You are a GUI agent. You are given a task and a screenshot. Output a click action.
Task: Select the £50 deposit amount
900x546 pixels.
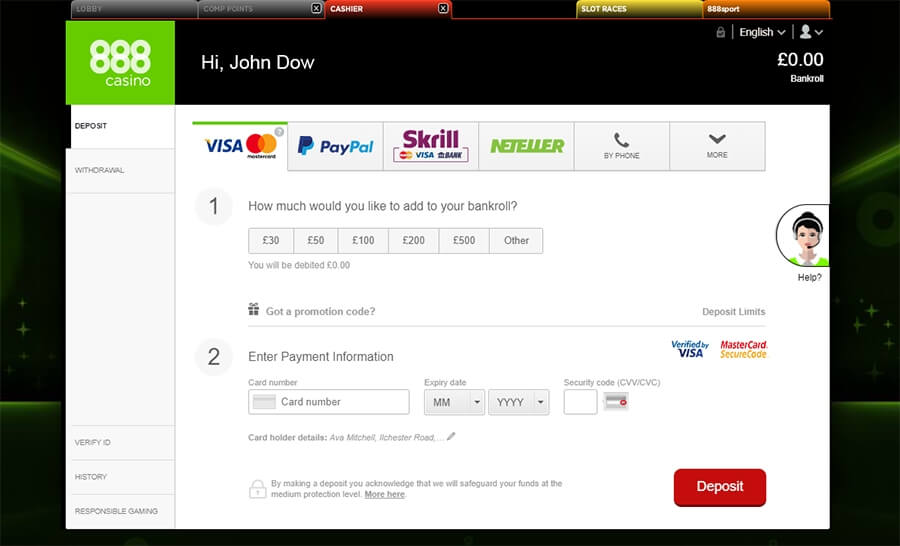coord(316,241)
